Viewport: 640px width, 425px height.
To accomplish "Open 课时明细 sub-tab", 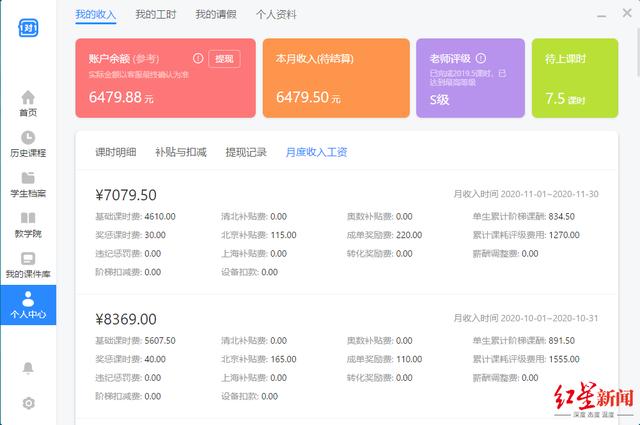I will click(116, 152).
